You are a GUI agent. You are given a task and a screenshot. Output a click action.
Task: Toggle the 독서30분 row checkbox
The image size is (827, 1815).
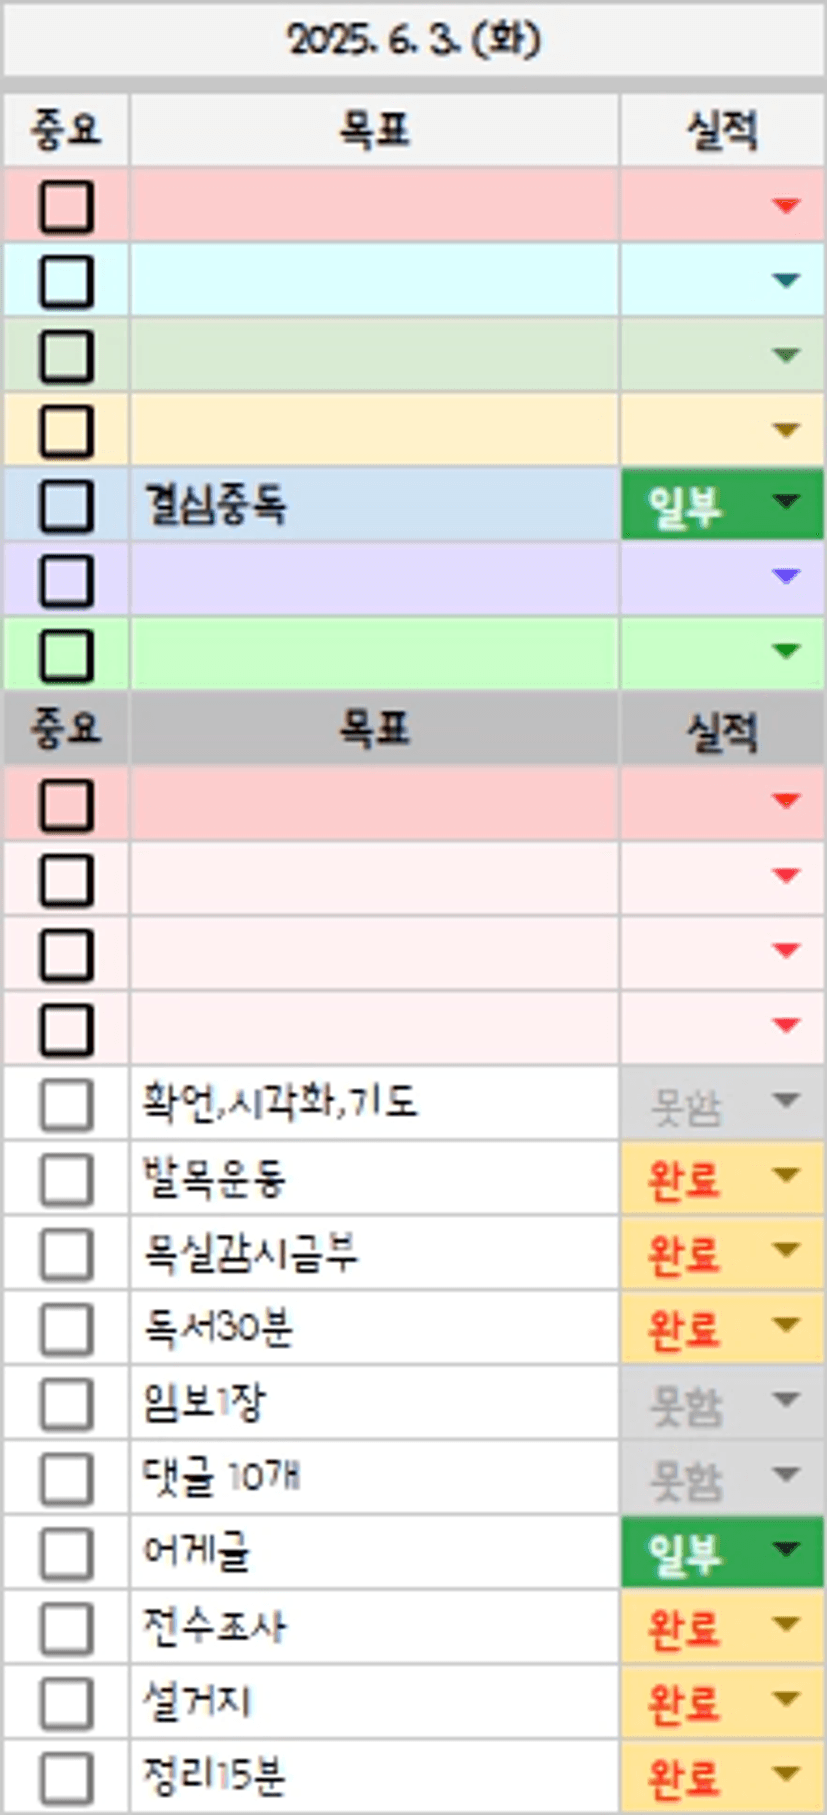coord(66,1328)
